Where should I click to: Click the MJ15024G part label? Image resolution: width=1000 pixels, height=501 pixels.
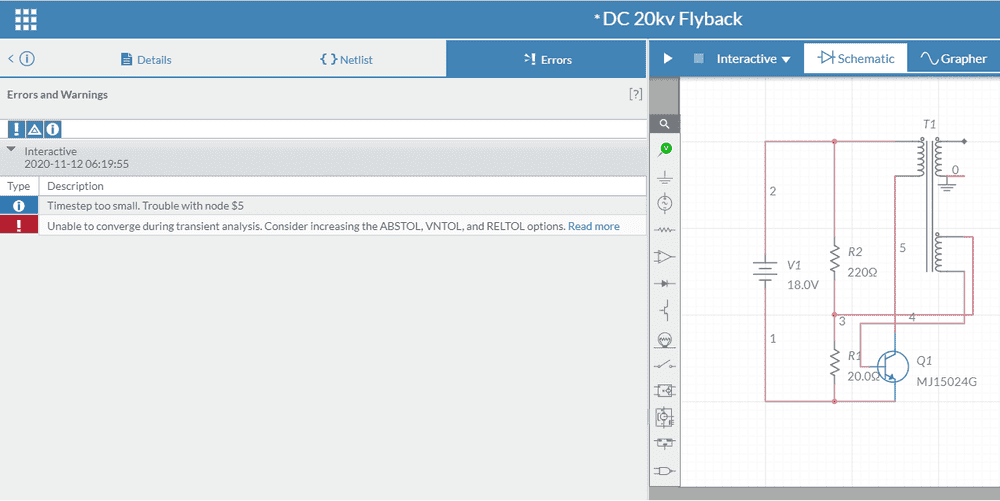tap(946, 382)
